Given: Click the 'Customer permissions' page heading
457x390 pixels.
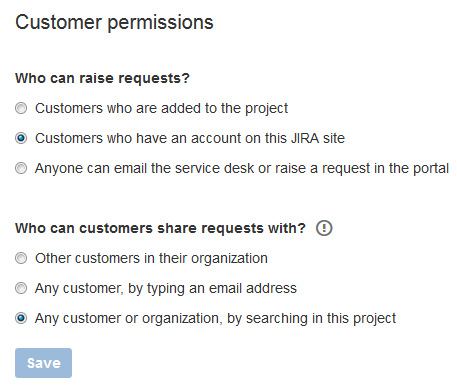Looking at the screenshot, I should click(114, 23).
